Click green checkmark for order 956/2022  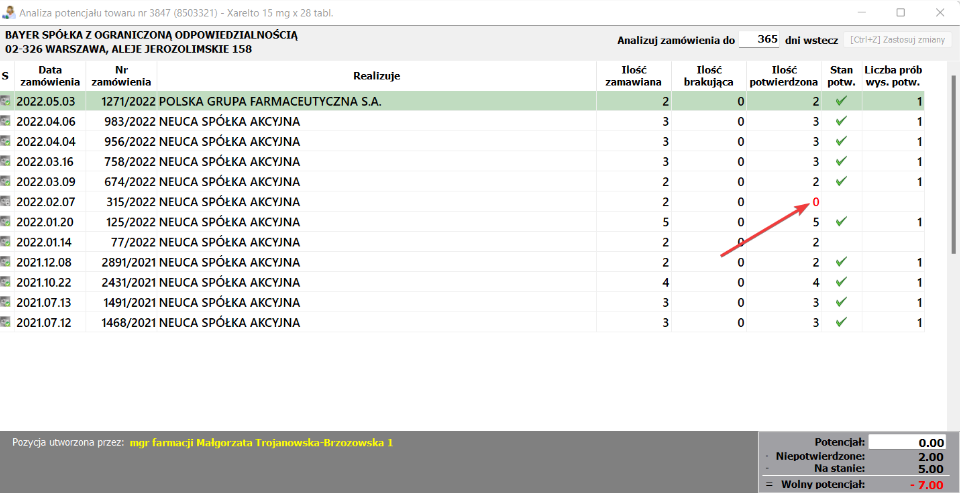841,141
